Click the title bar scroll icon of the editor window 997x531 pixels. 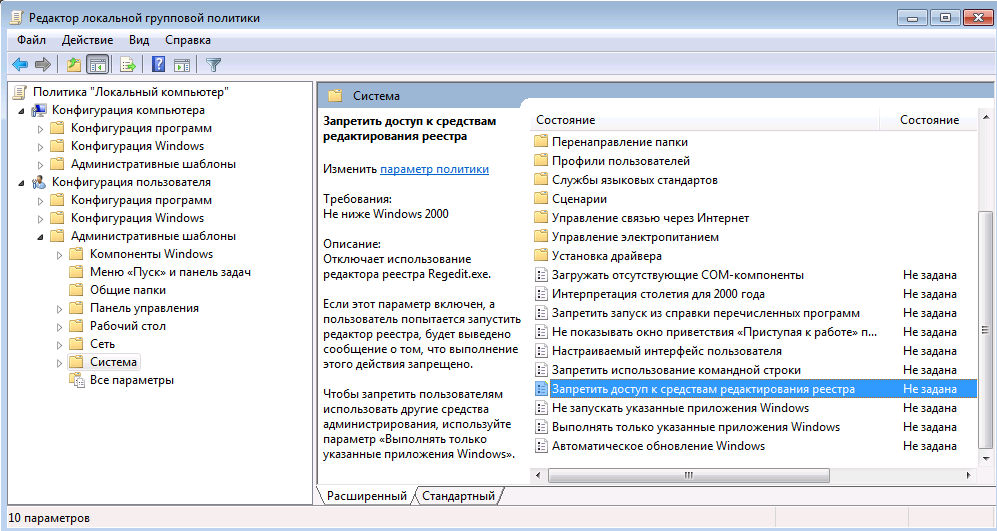(17, 18)
